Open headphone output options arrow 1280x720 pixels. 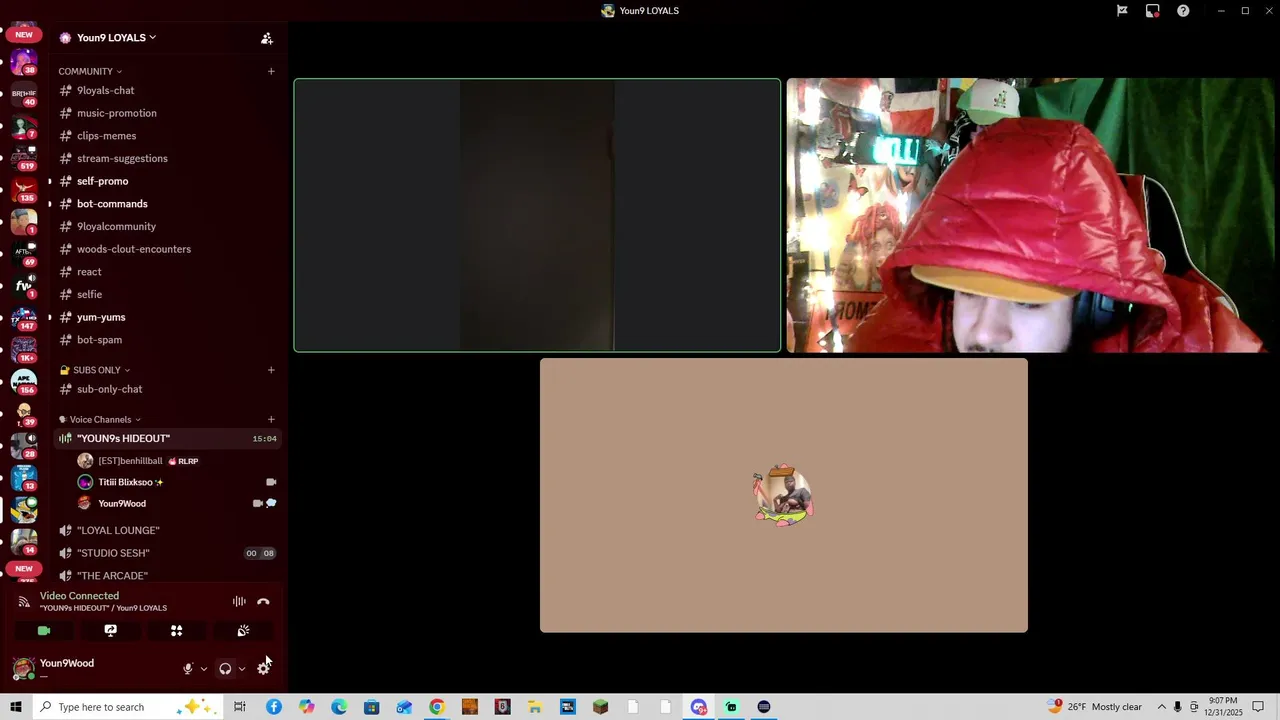pyautogui.click(x=242, y=669)
